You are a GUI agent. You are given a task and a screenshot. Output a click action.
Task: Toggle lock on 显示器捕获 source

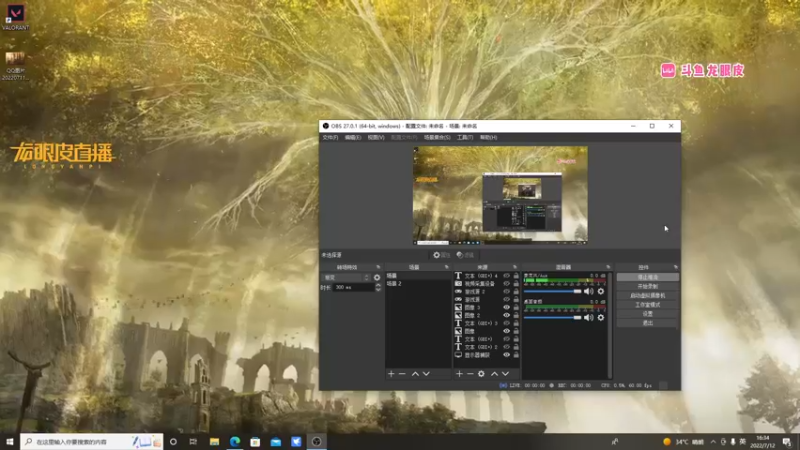tap(516, 355)
